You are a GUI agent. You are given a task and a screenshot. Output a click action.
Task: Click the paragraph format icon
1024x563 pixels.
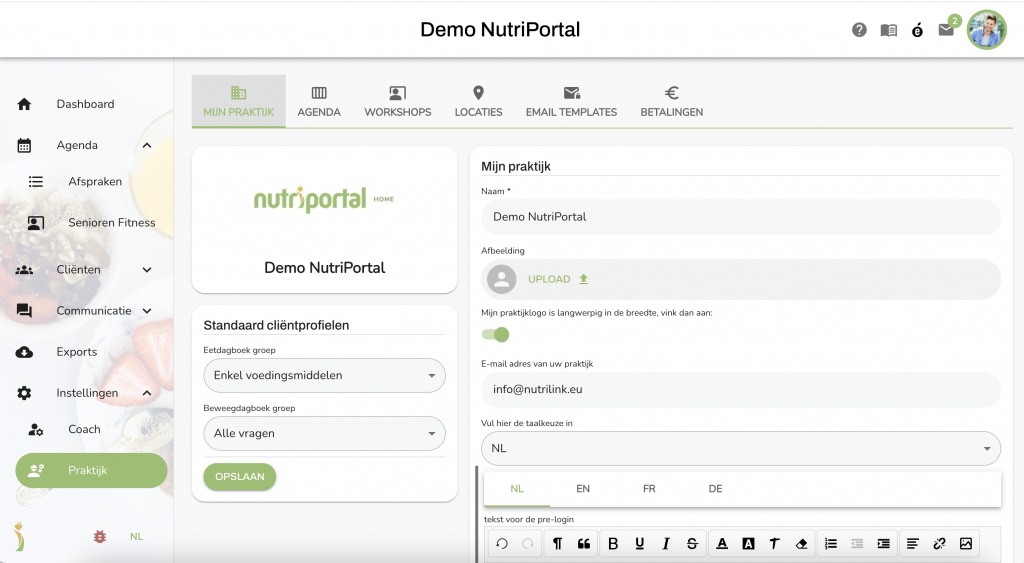(557, 543)
